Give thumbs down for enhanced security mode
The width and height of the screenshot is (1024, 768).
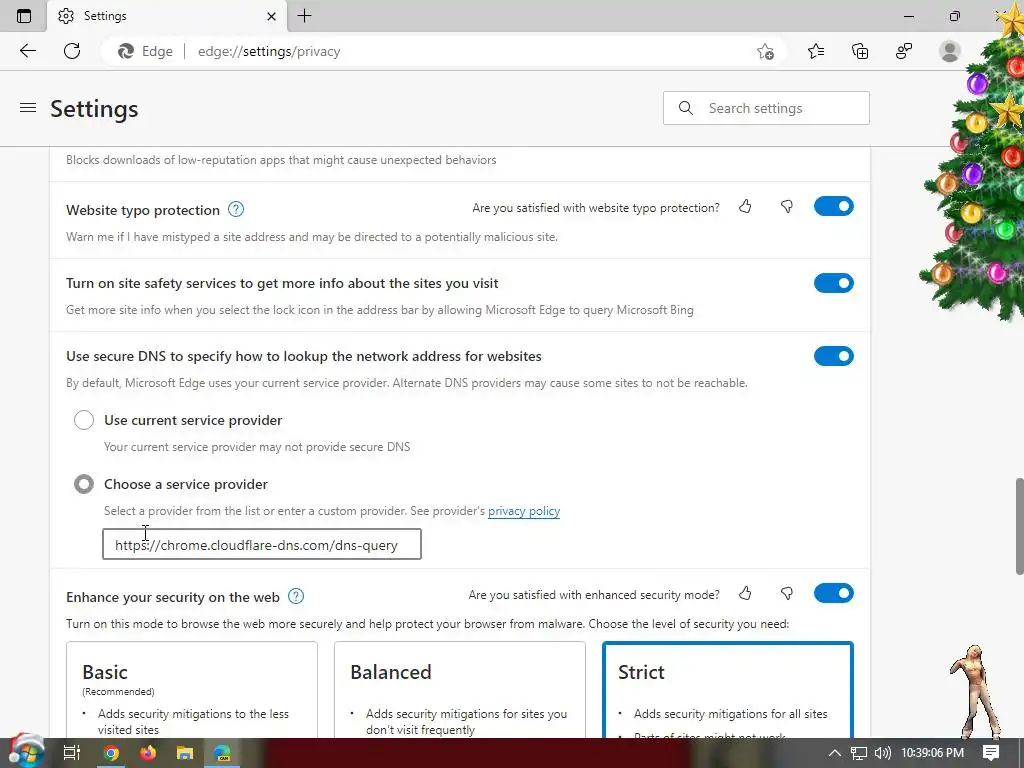click(787, 594)
